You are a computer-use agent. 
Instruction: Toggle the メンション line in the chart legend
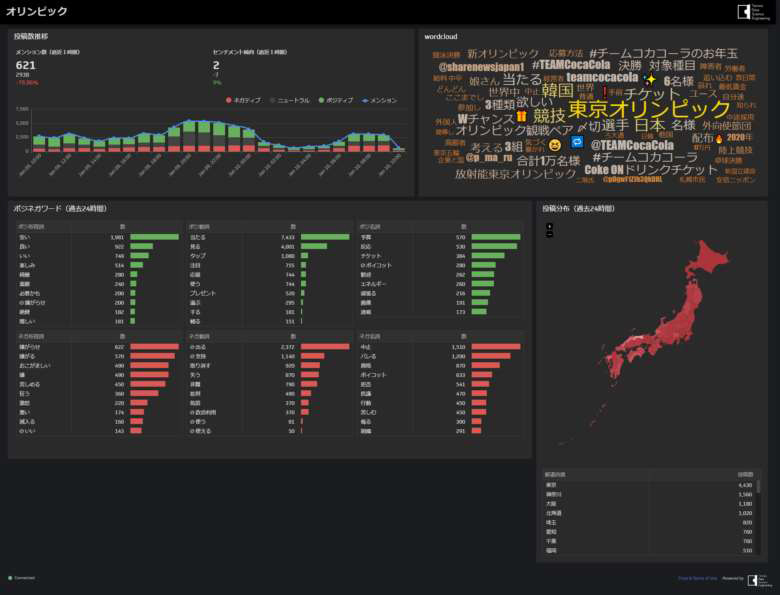click(379, 100)
